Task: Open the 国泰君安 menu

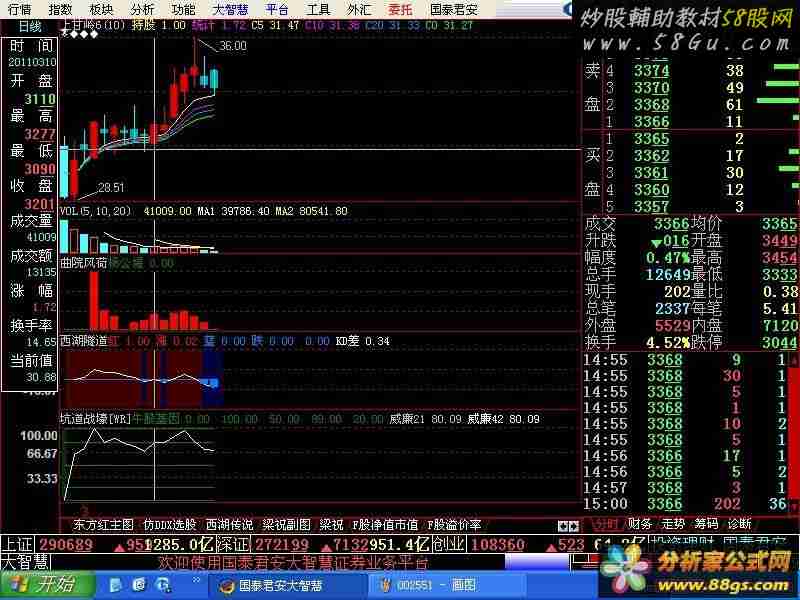Action: [454, 9]
